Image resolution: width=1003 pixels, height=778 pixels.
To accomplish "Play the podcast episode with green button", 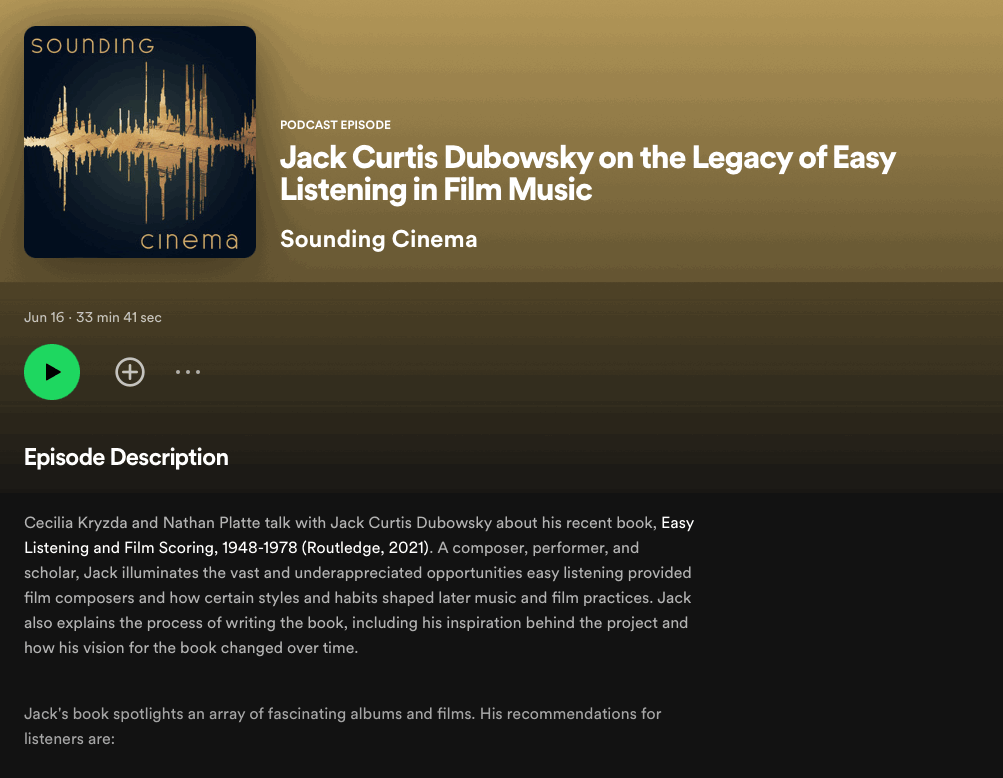I will [x=52, y=372].
